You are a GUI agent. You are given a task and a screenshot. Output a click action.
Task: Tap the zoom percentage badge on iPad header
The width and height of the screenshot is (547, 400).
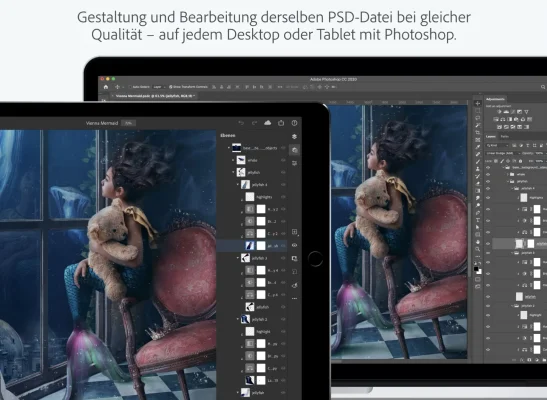[x=128, y=123]
